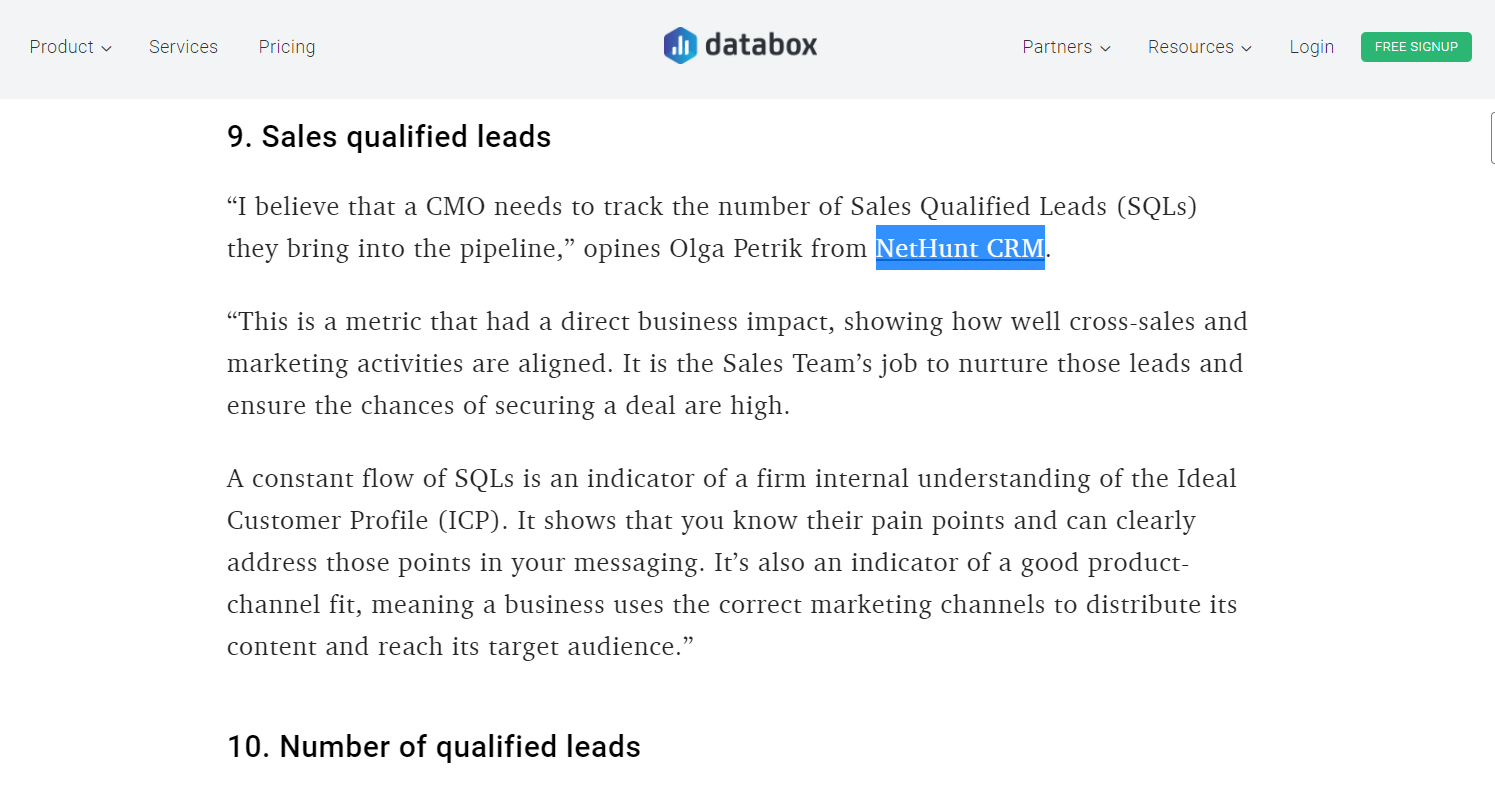Image resolution: width=1495 pixels, height=801 pixels.
Task: Expand the Partners menu chevron arrow
Action: click(x=1105, y=48)
